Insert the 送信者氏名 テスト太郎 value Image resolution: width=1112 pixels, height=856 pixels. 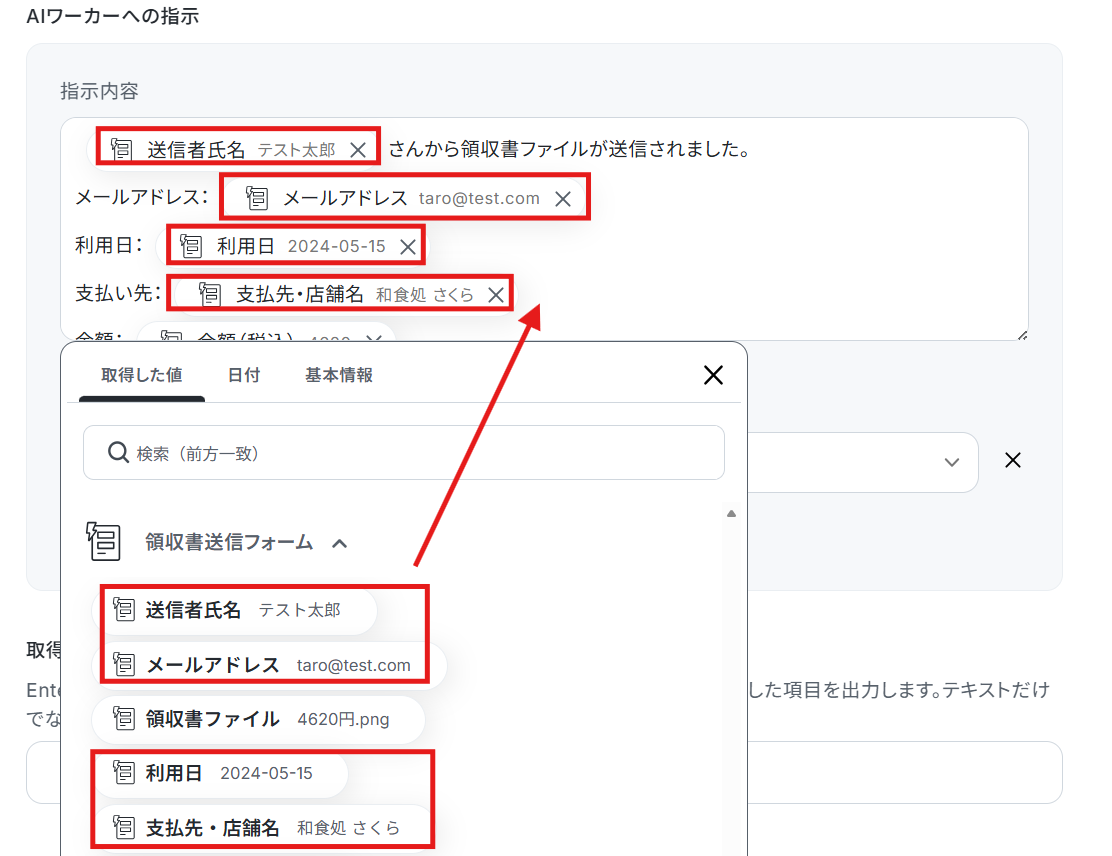pos(235,610)
